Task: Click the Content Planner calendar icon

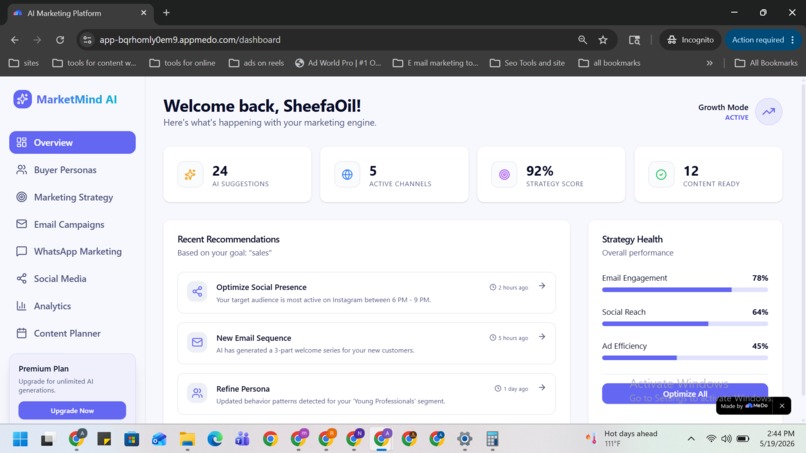Action: (21, 333)
